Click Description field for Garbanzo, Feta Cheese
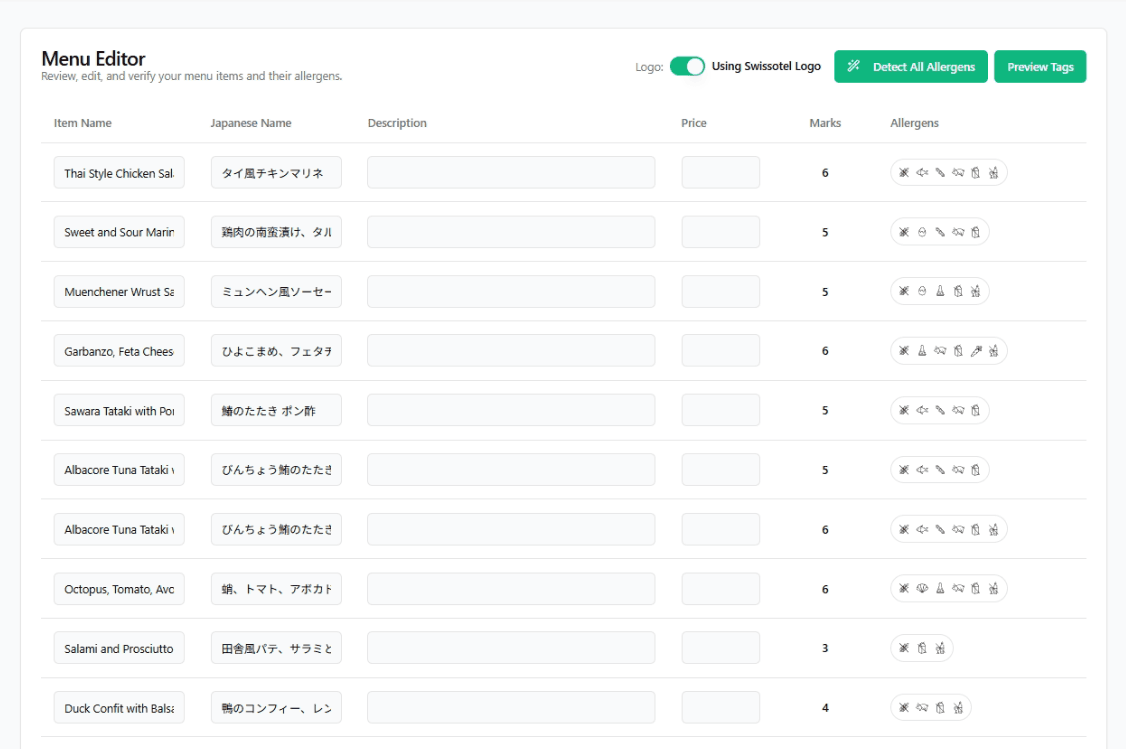The image size is (1126, 749). click(511, 351)
